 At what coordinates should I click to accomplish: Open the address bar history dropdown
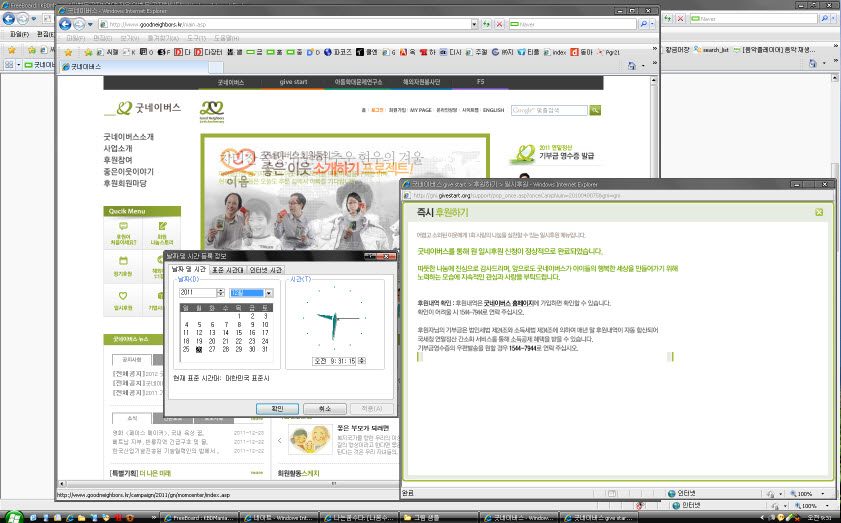pyautogui.click(x=474, y=24)
